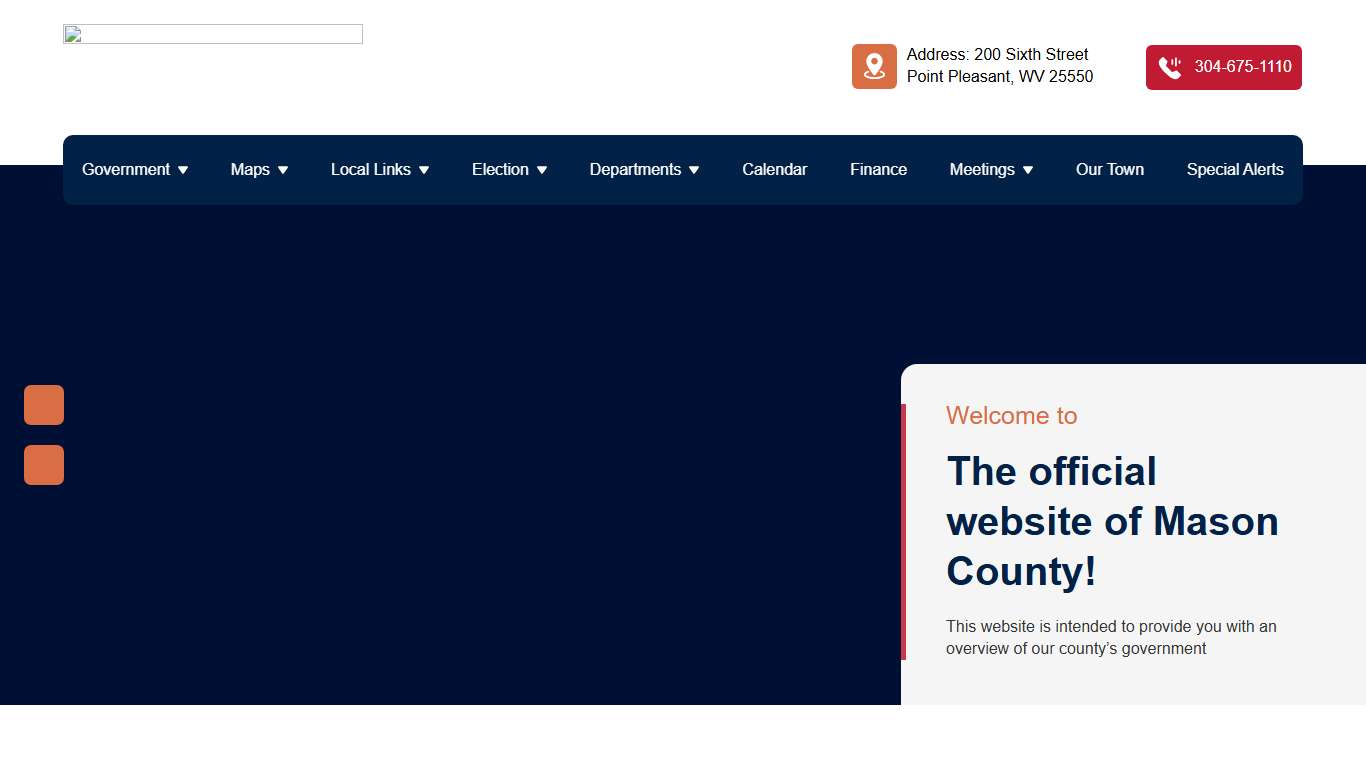
Task: Click the broken logo image in header
Action: coord(212,34)
